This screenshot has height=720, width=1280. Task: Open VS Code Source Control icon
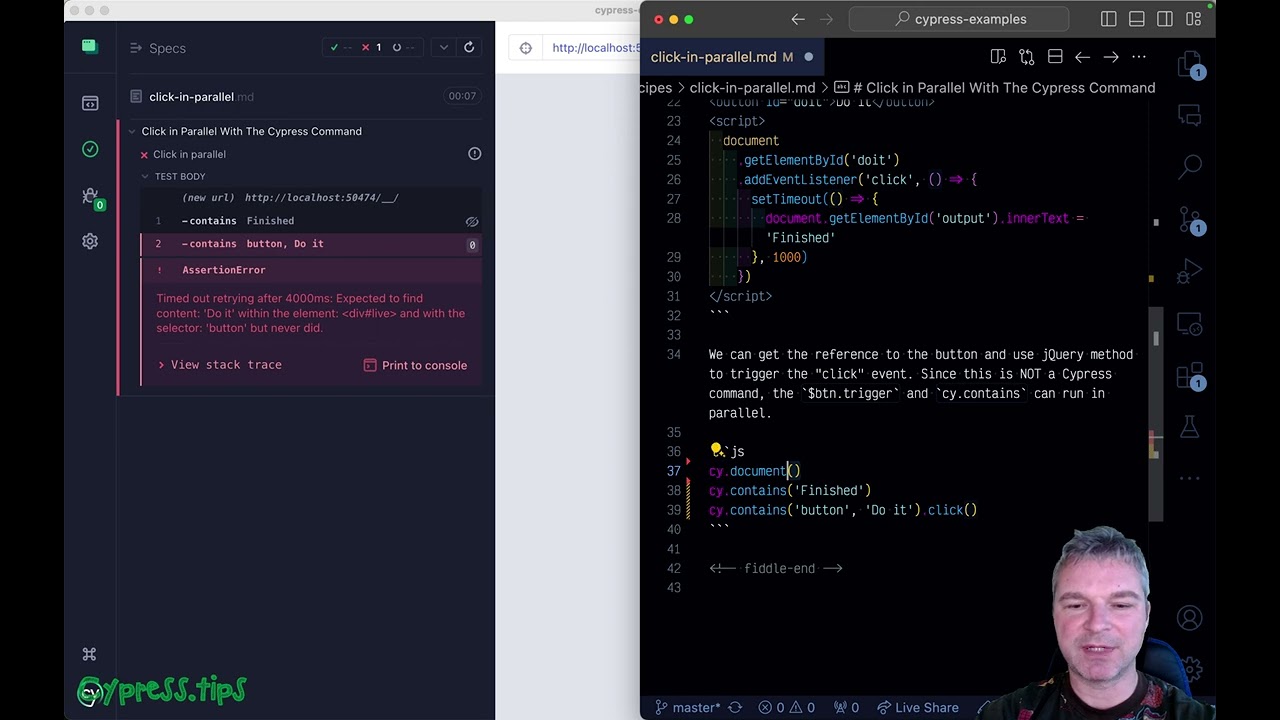[x=1190, y=220]
